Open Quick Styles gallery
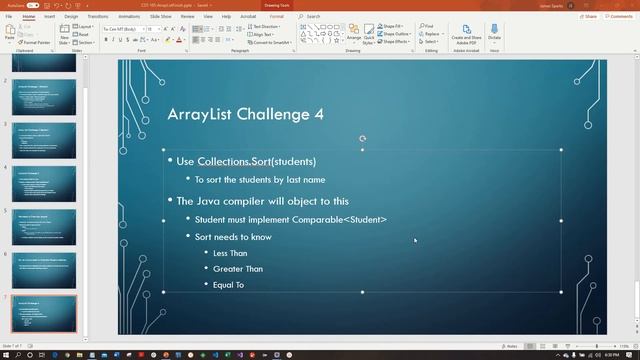The image size is (640, 360). (369, 34)
